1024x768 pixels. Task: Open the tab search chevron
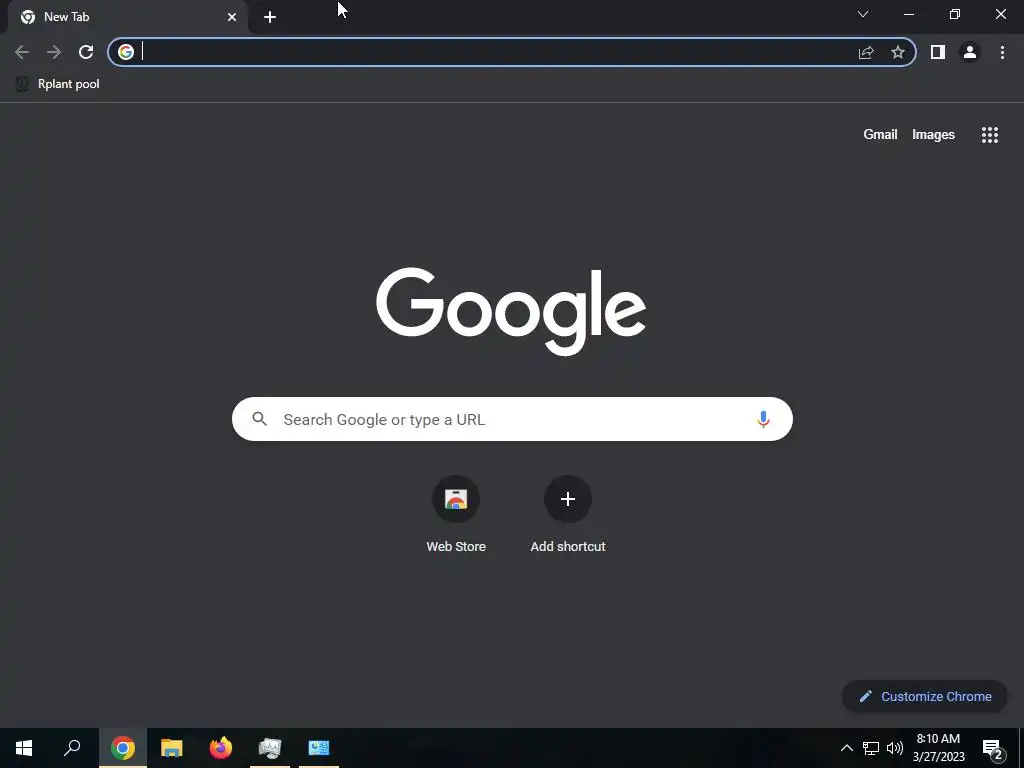pos(863,14)
